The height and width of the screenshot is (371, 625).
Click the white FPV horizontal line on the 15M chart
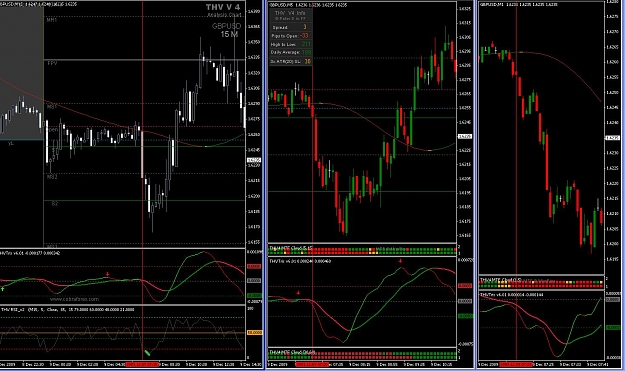point(144,60)
